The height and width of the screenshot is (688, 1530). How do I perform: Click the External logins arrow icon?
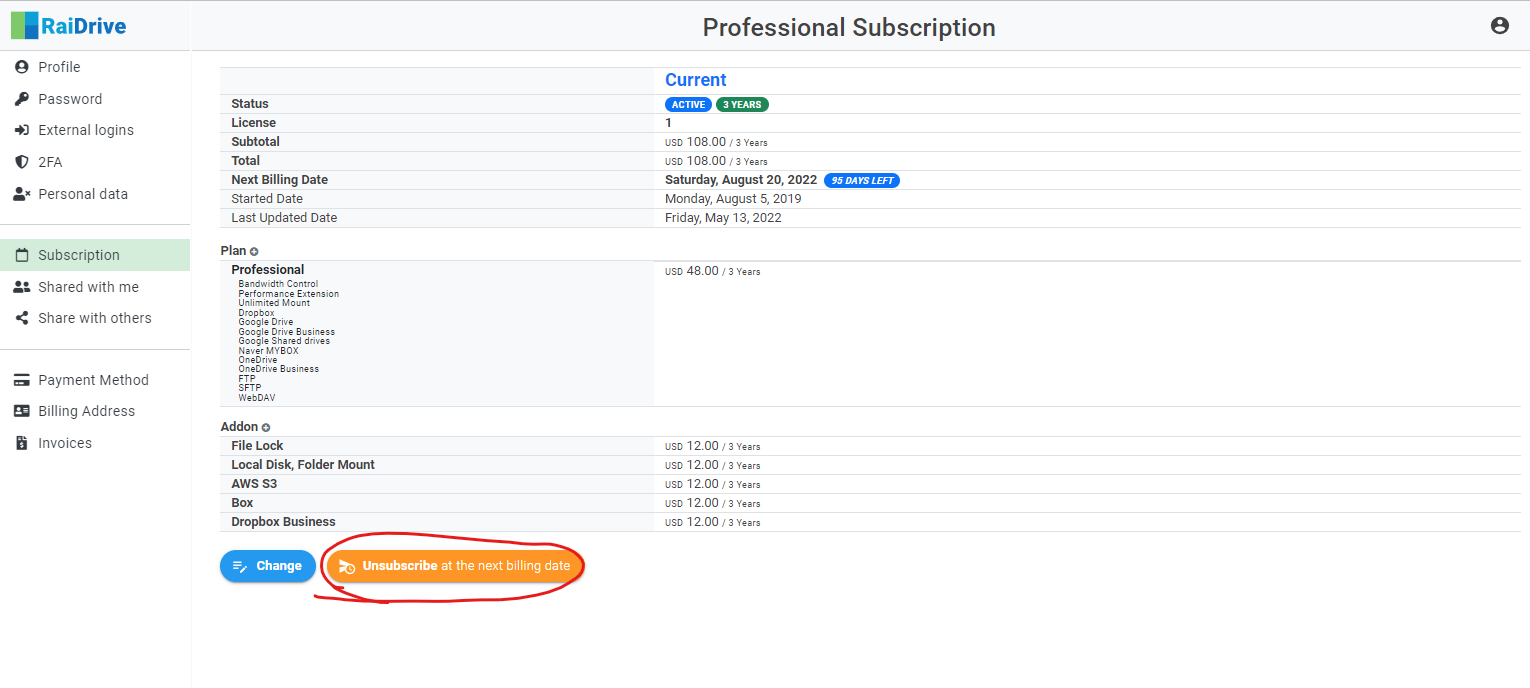(x=22, y=130)
